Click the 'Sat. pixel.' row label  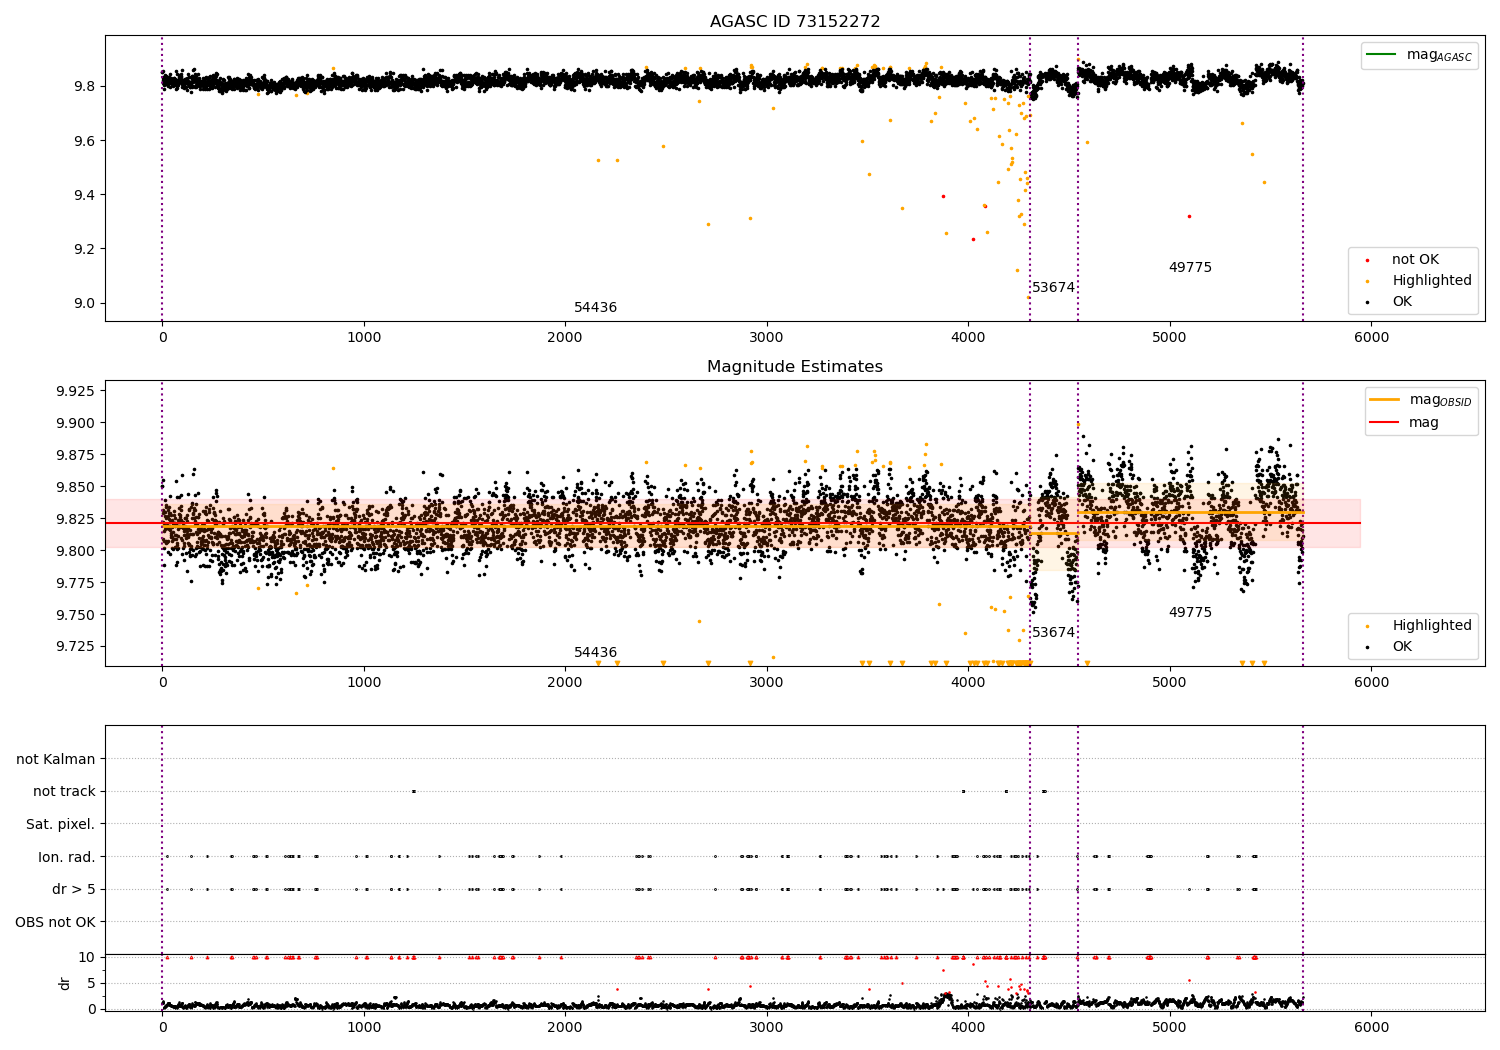[61, 825]
